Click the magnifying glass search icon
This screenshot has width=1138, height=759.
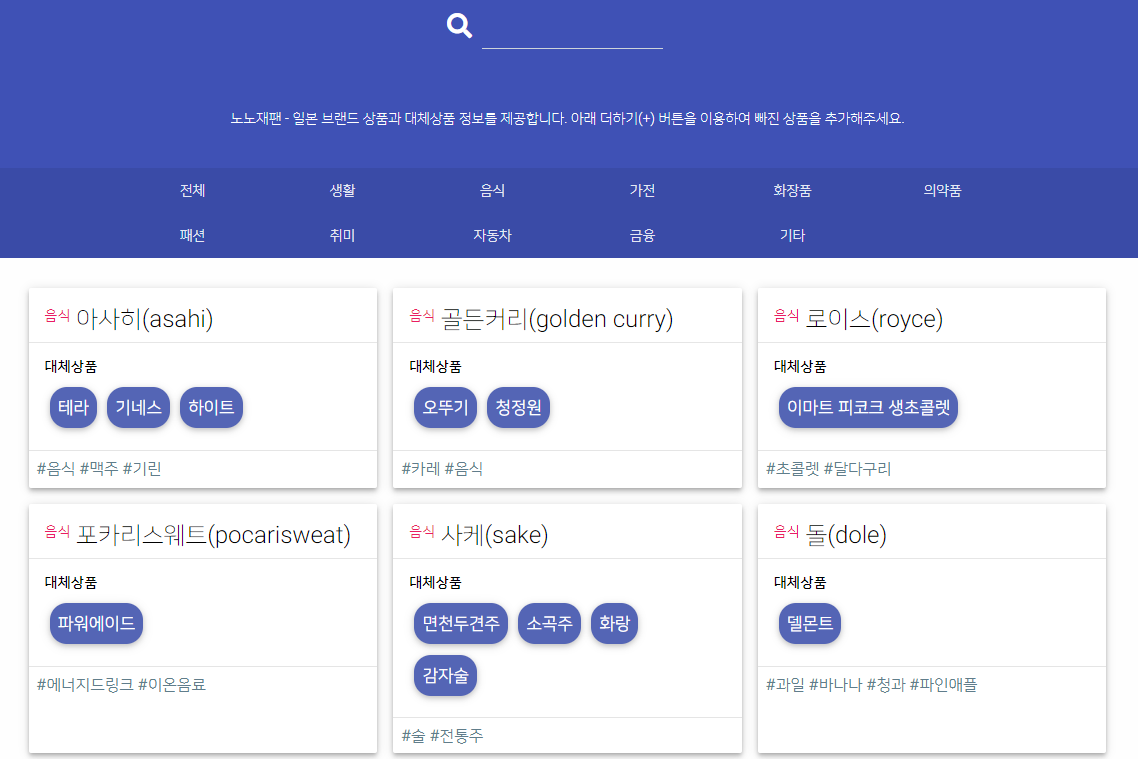[x=459, y=25]
